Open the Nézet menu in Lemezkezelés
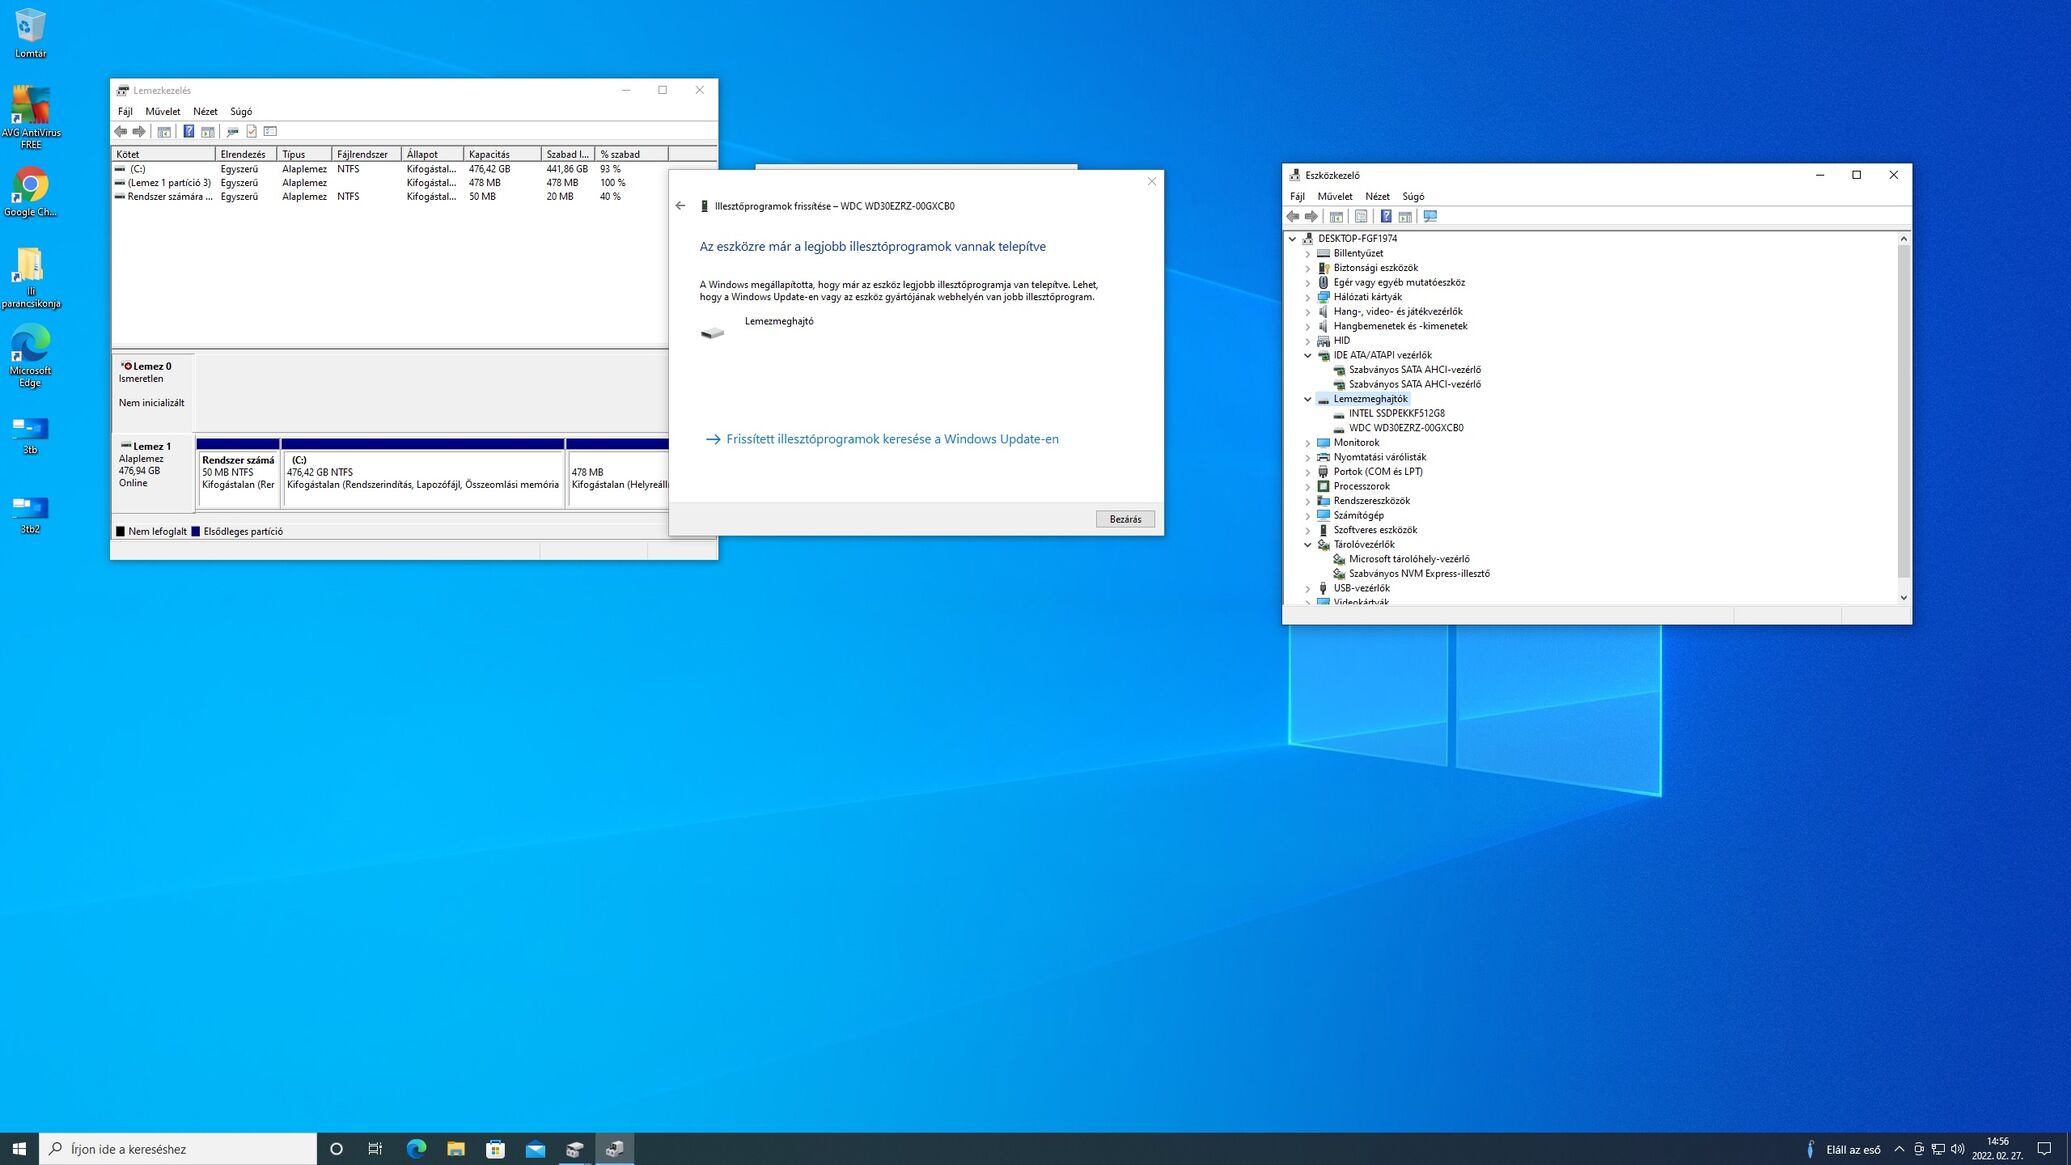The width and height of the screenshot is (2071, 1165). (x=205, y=111)
